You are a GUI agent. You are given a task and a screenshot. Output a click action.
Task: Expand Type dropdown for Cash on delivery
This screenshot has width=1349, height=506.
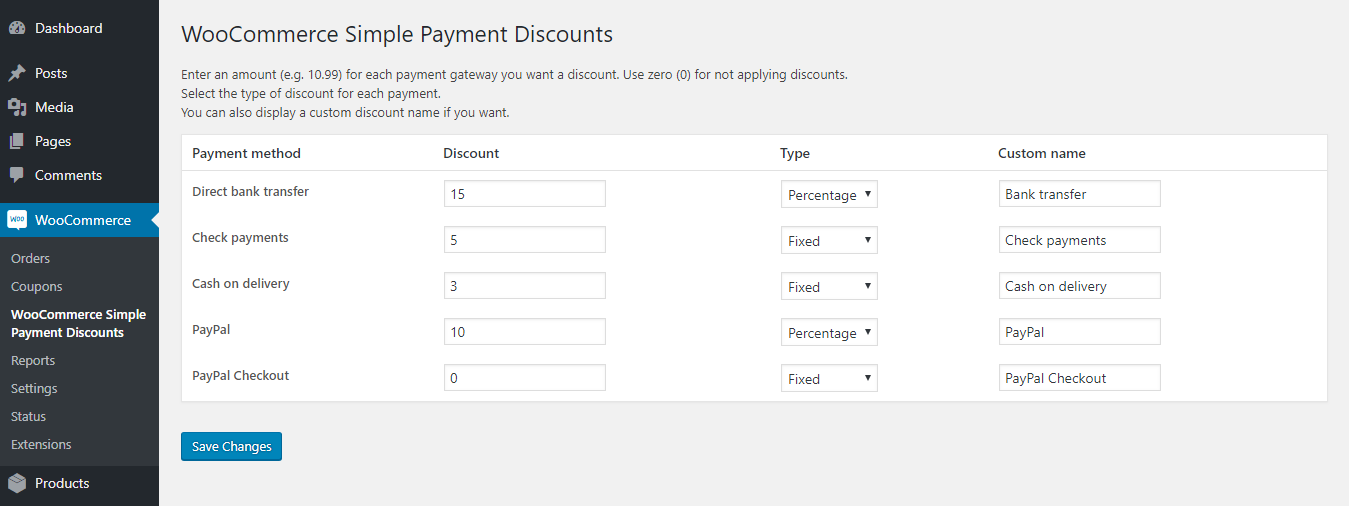(829, 287)
